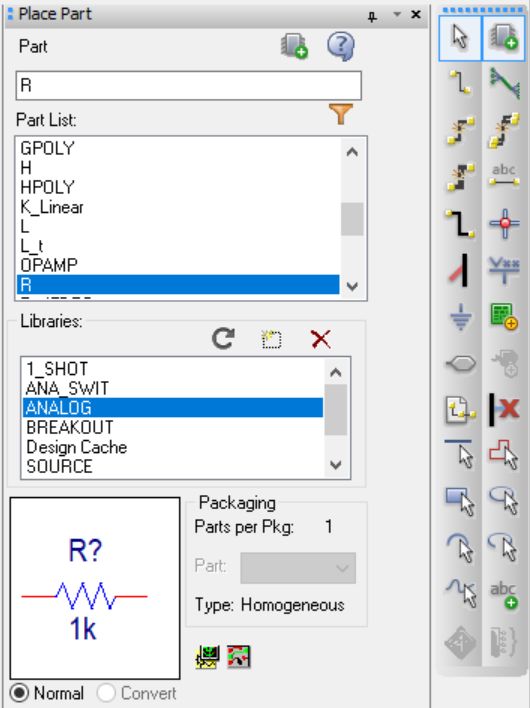The image size is (530, 708).
Task: Select the Place Ellipse tool
Action: coord(504,501)
